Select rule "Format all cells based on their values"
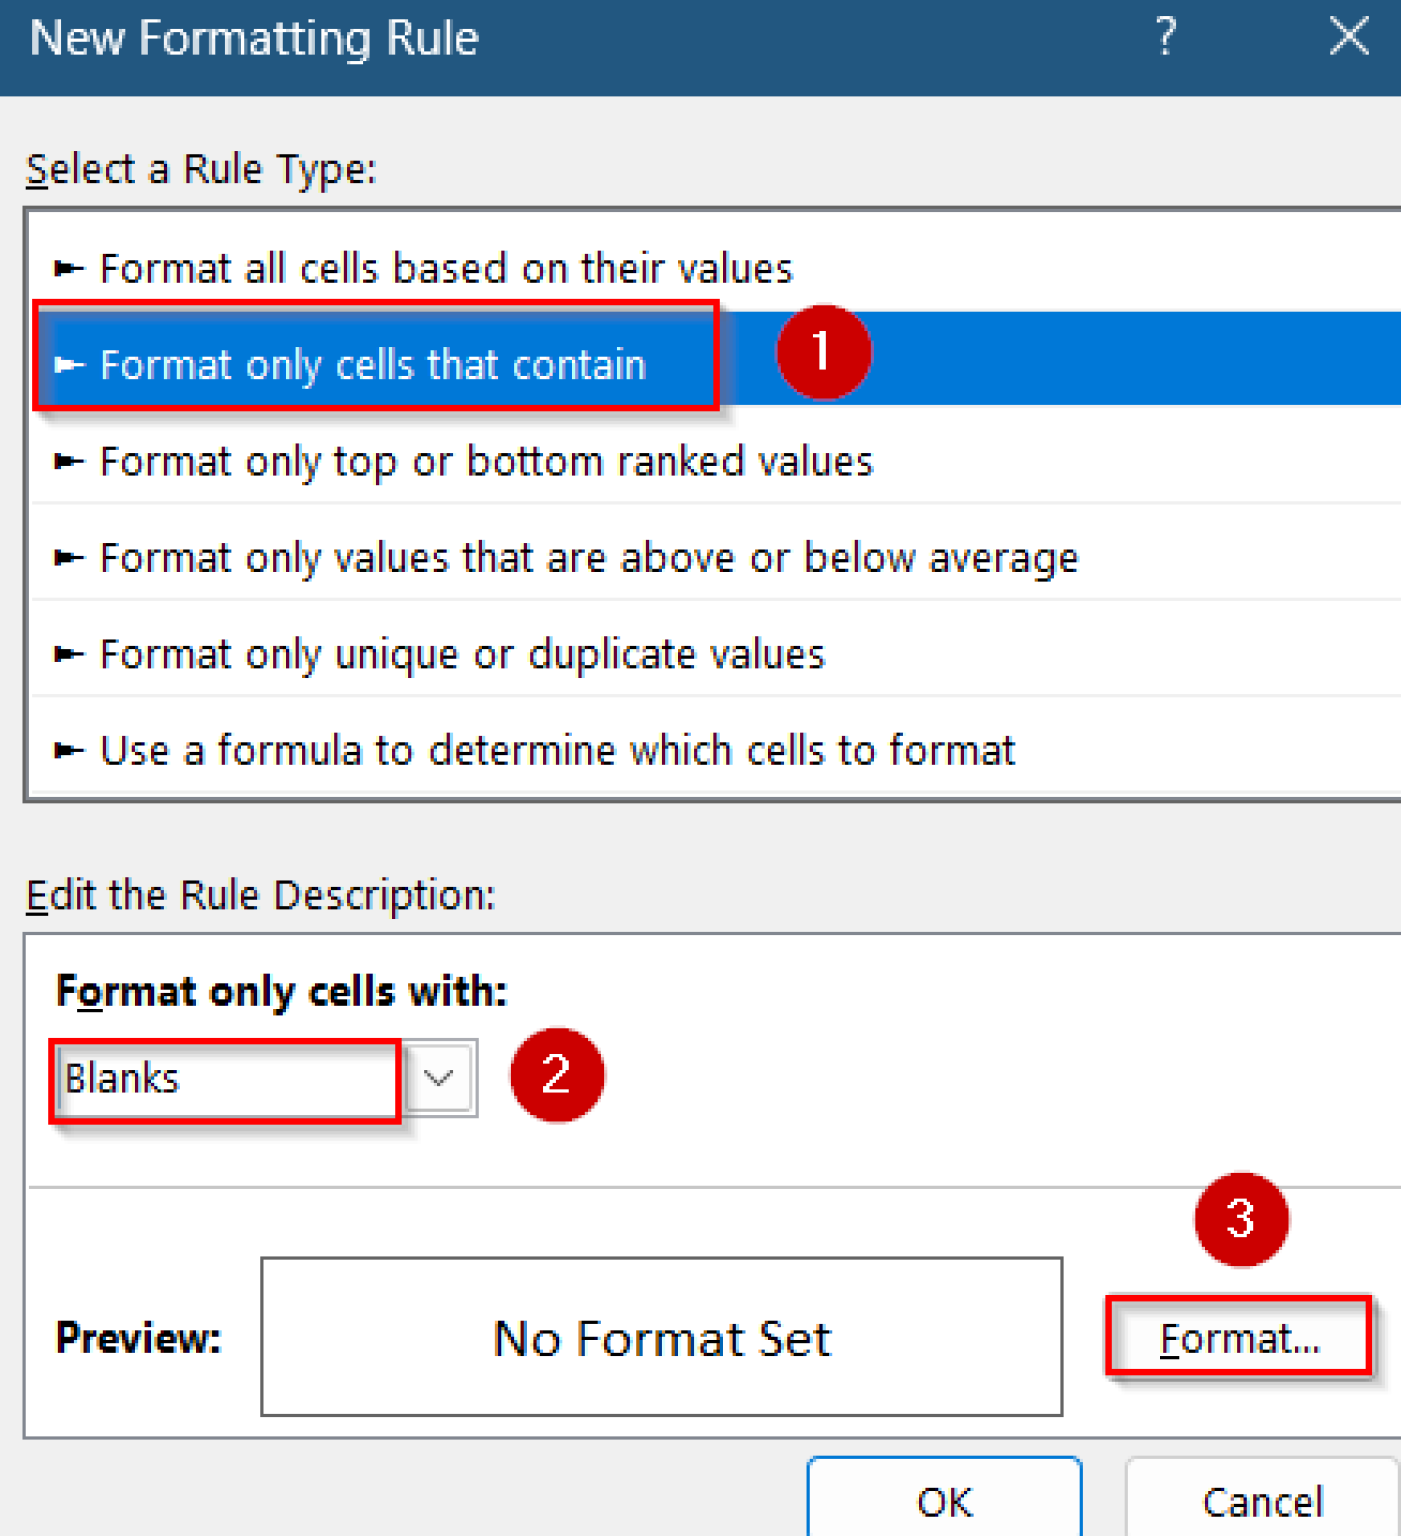This screenshot has height=1536, width=1401. 445,268
